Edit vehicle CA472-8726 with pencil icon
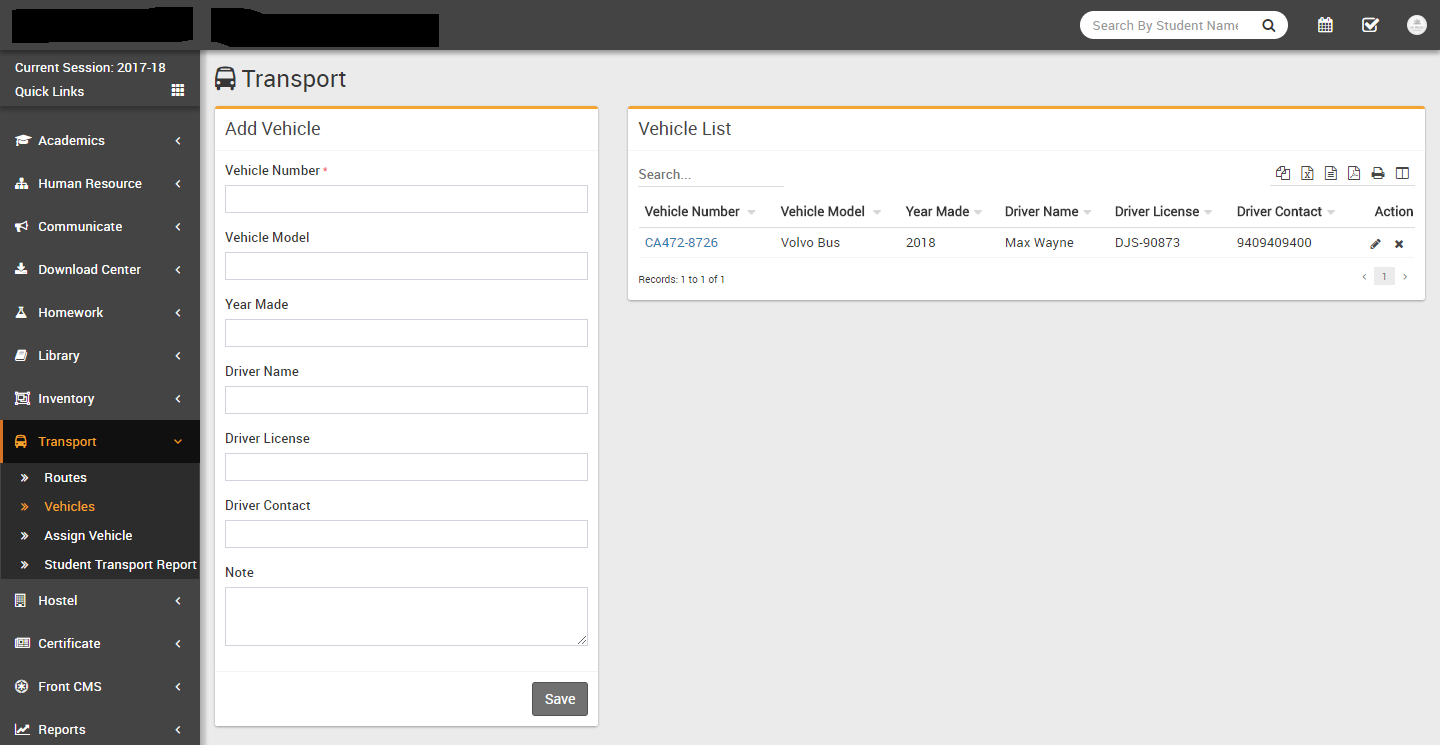The image size is (1440, 745). [x=1375, y=244]
